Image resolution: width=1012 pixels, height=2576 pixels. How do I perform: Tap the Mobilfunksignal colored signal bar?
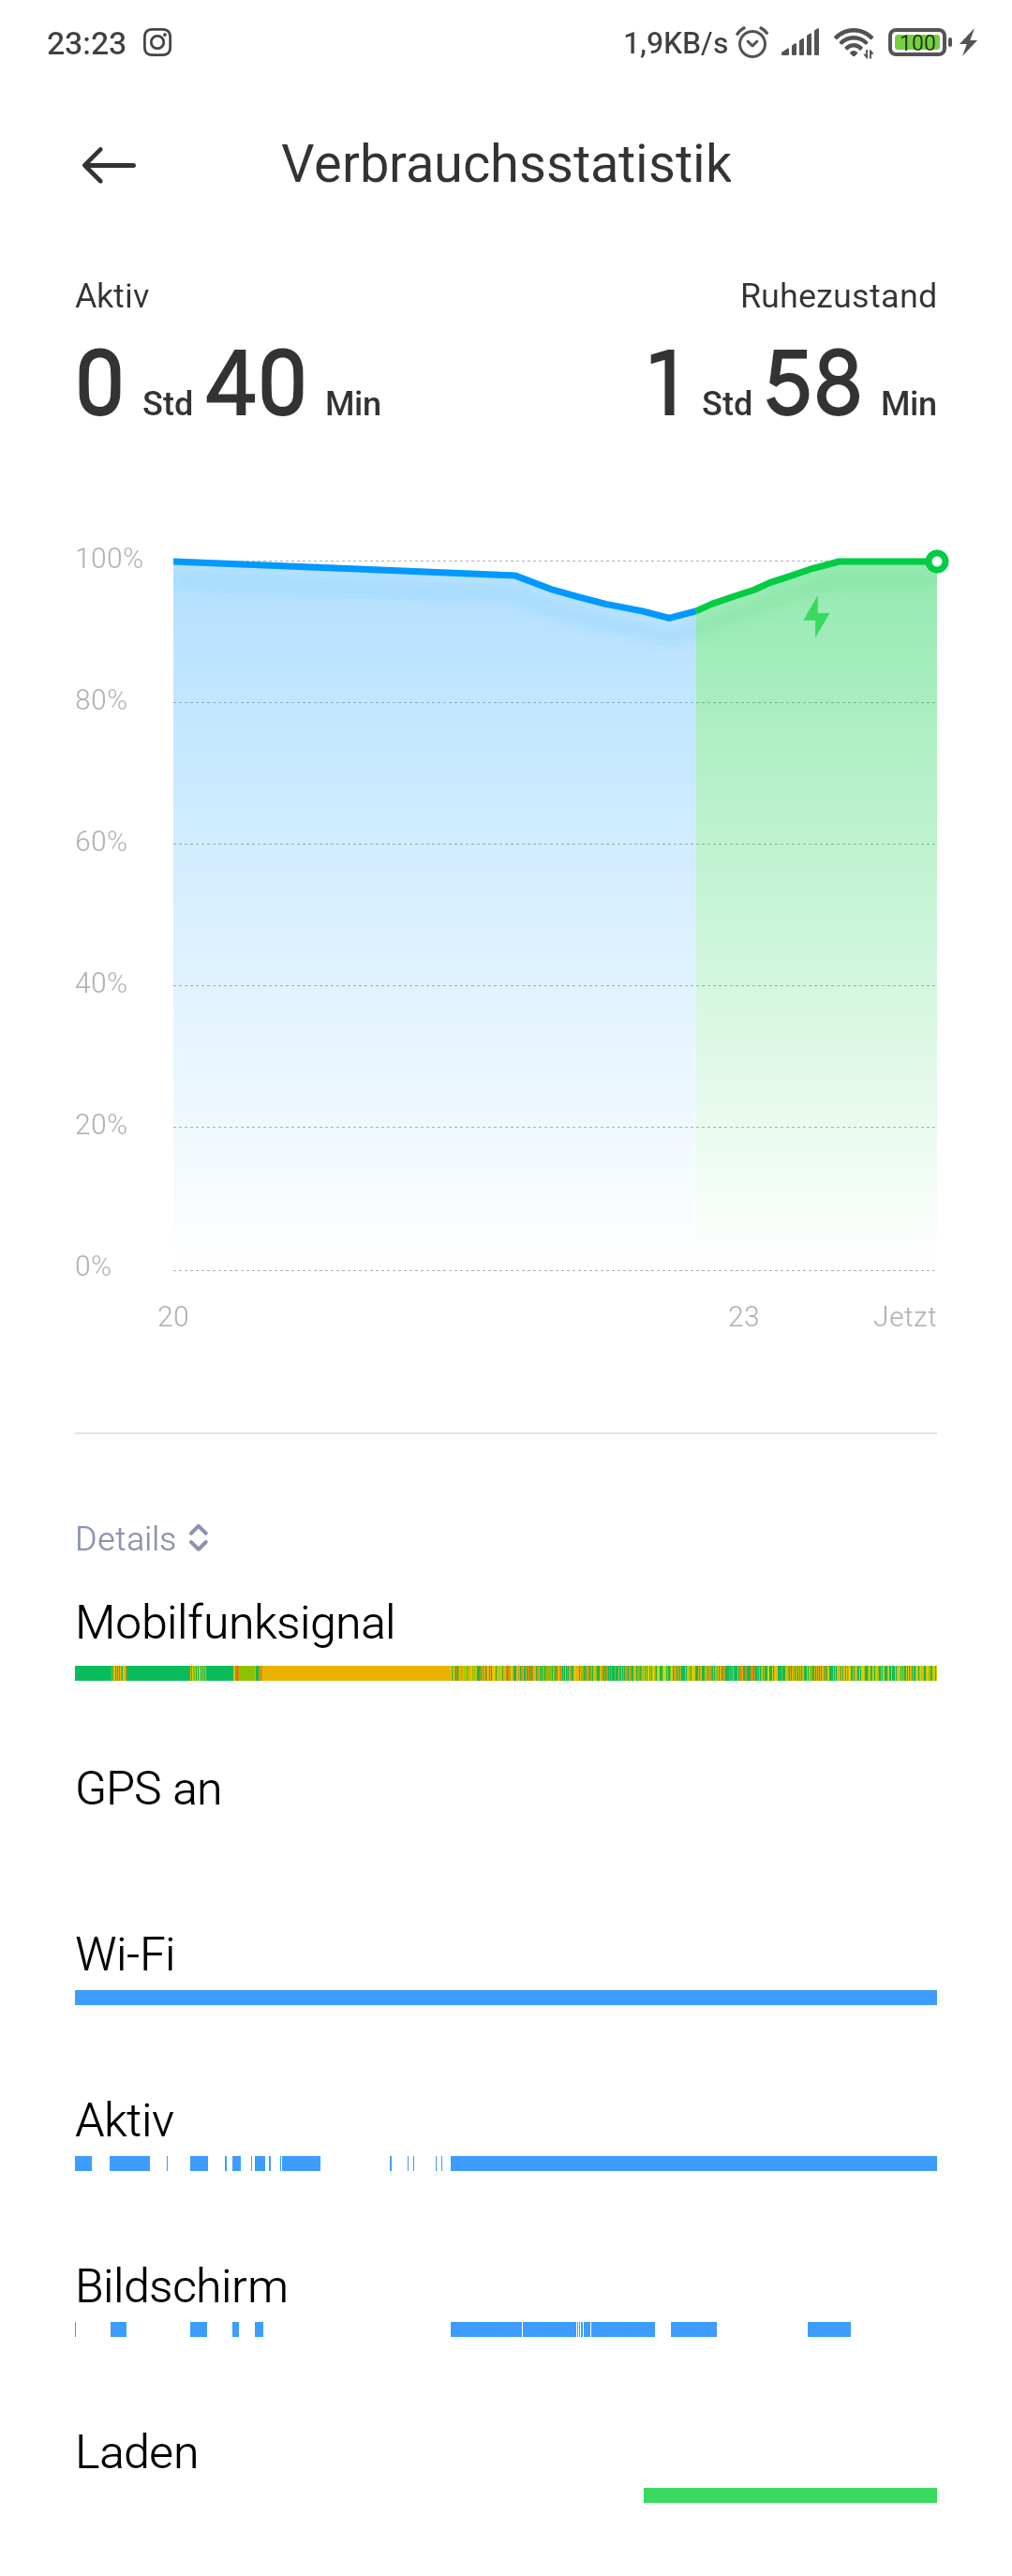click(506, 1673)
